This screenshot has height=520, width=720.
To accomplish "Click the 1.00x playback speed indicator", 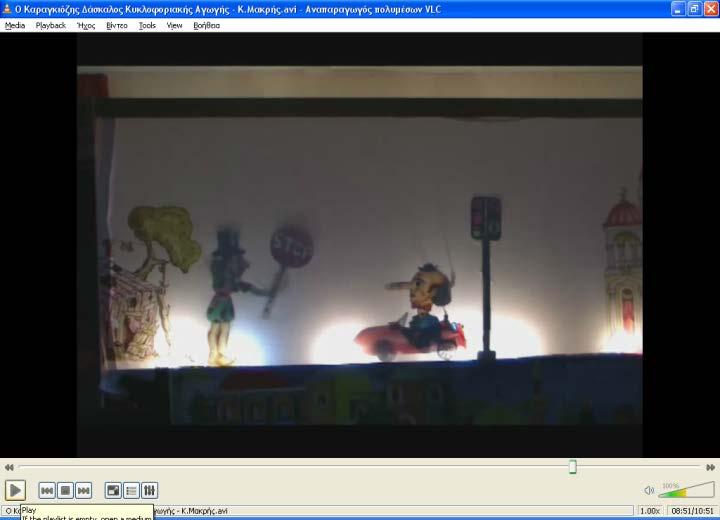I will click(x=650, y=511).
